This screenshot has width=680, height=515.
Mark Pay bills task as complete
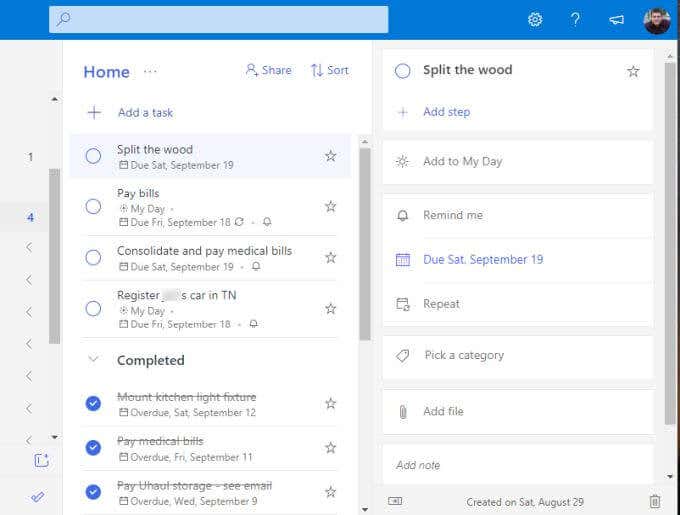[93, 207]
